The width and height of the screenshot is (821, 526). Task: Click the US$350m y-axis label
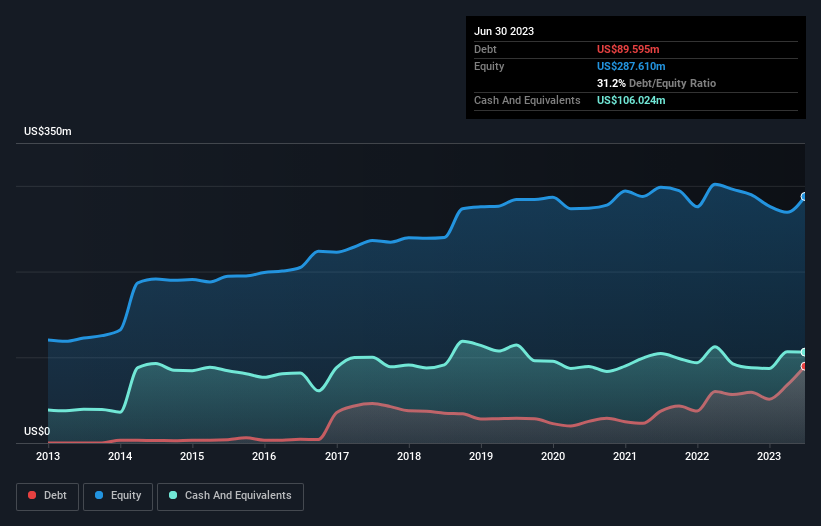48,131
